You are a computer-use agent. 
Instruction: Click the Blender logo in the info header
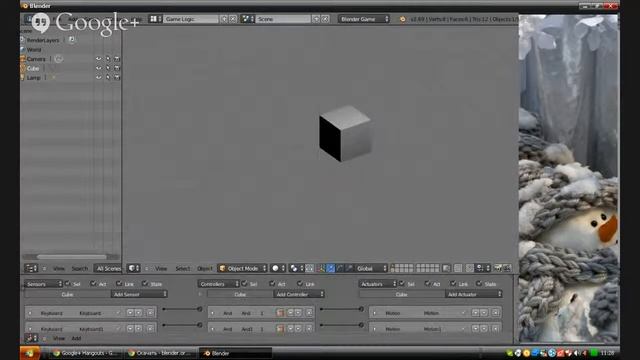pos(402,19)
